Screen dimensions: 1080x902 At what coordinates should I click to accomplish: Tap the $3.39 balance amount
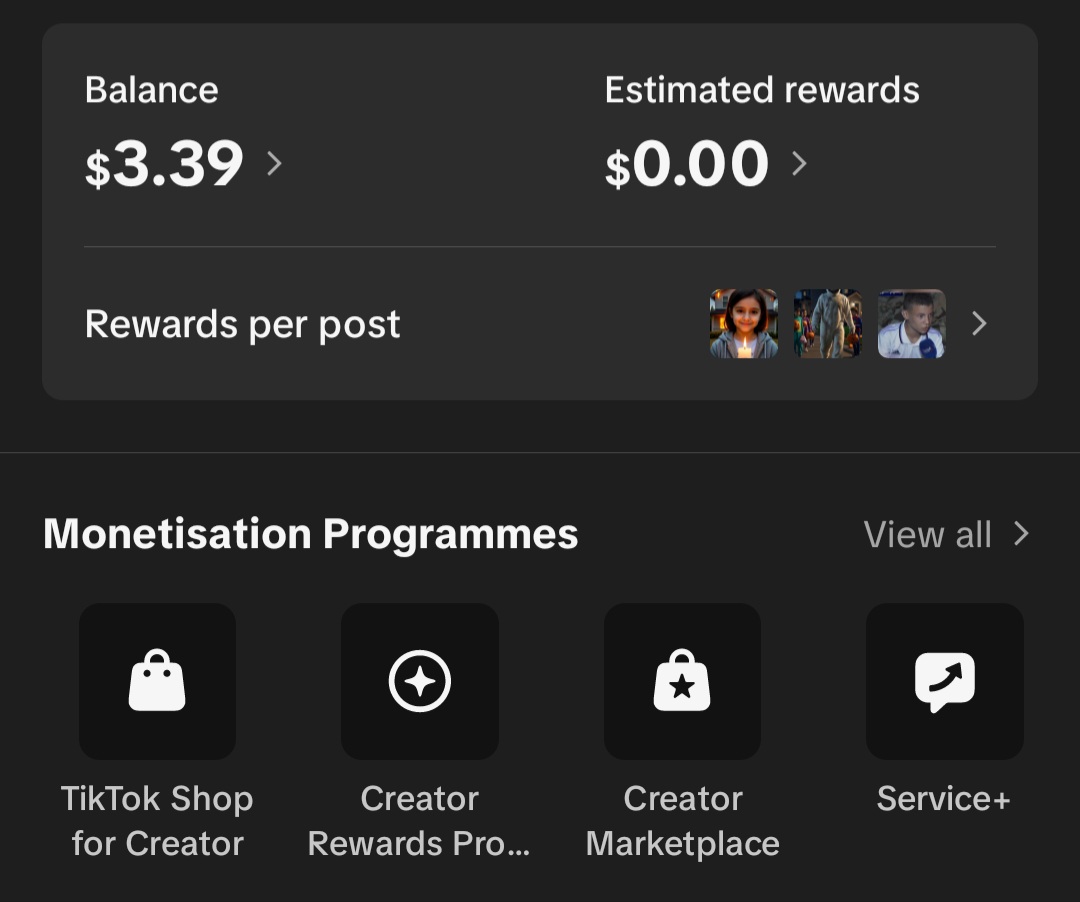click(165, 165)
